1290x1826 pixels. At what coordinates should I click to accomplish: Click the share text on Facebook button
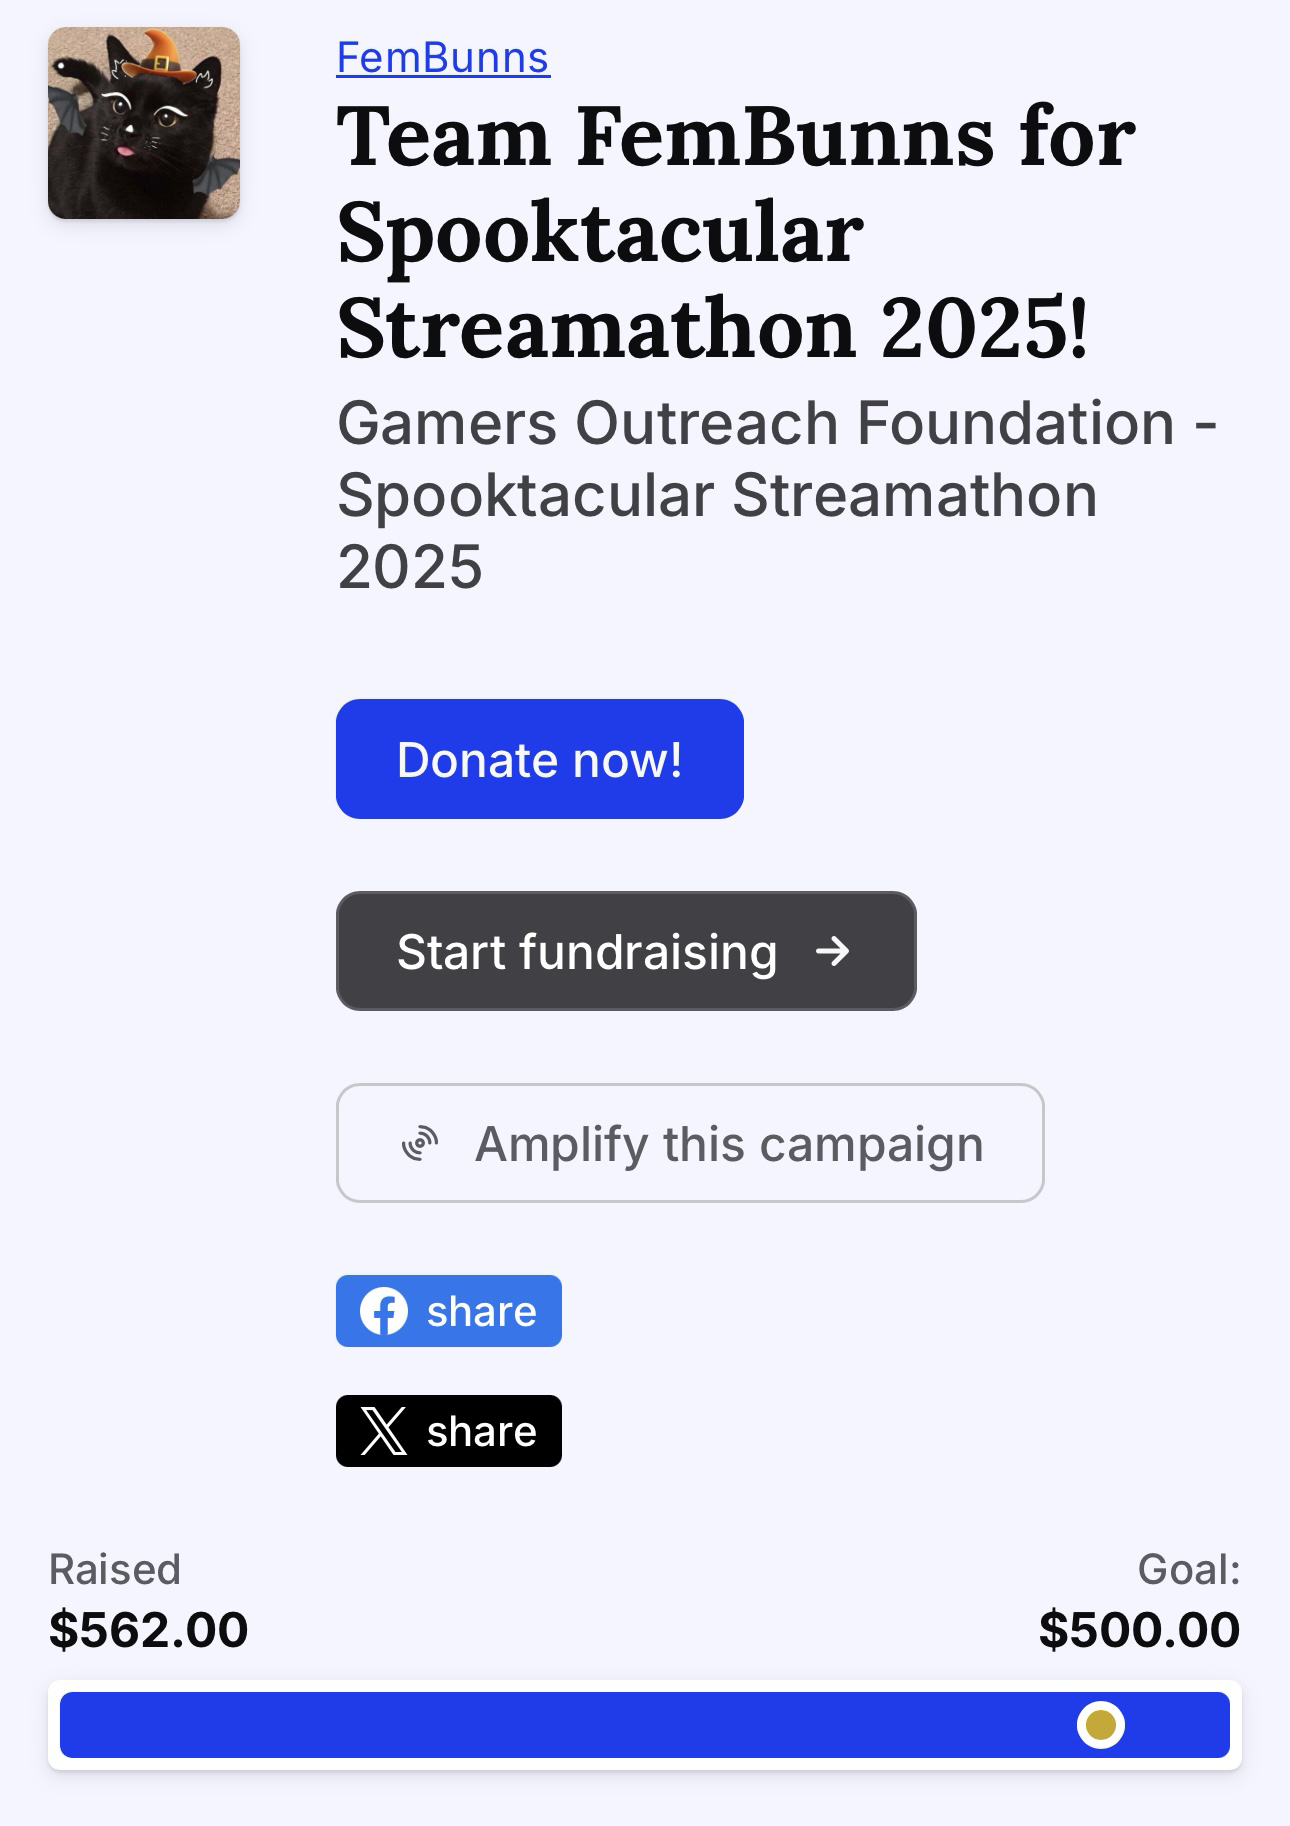(x=482, y=1311)
